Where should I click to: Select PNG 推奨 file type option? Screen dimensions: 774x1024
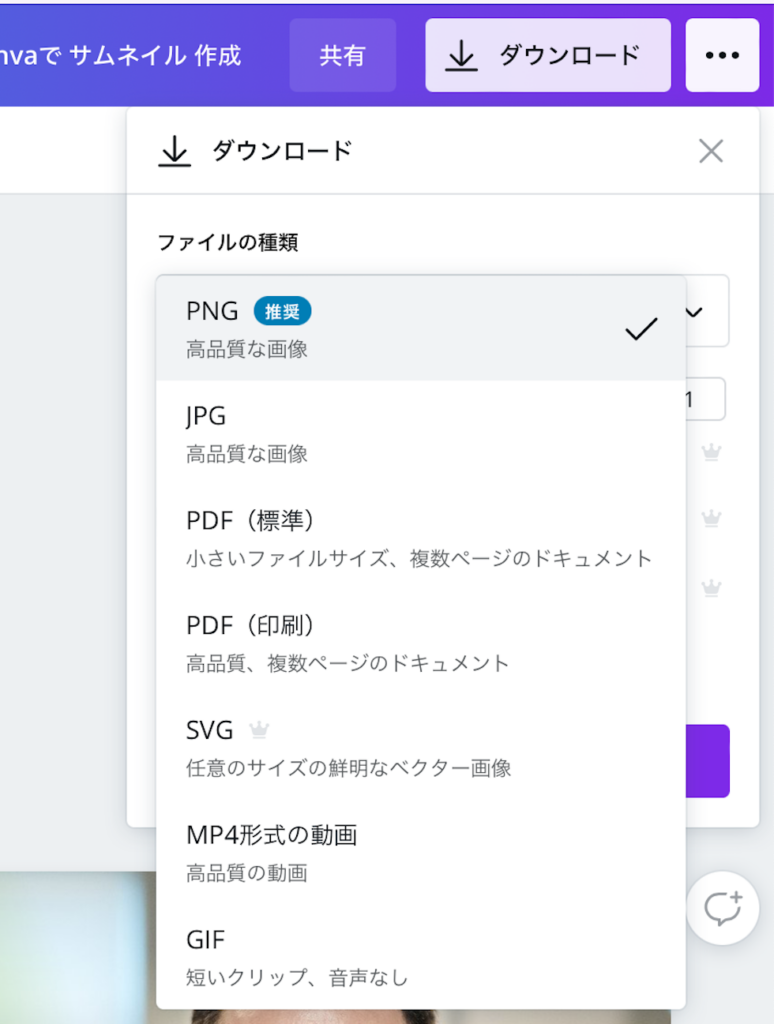point(421,328)
